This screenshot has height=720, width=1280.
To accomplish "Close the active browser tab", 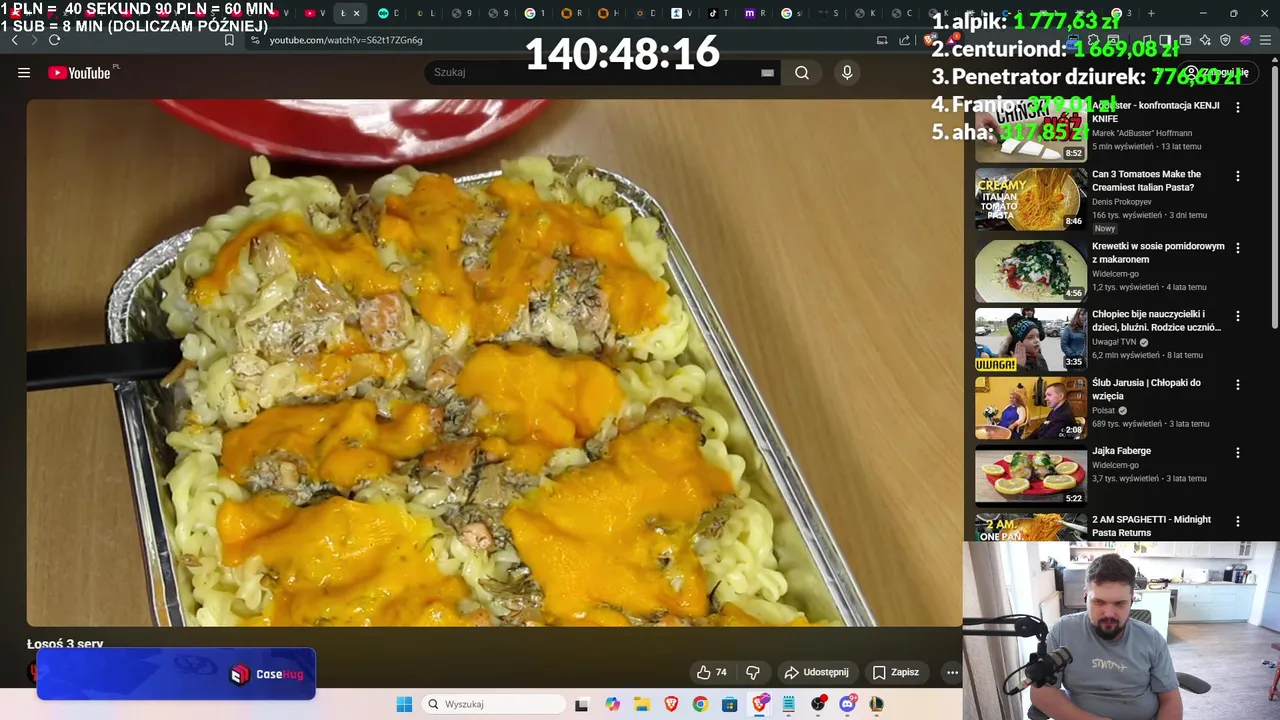I will [x=356, y=13].
